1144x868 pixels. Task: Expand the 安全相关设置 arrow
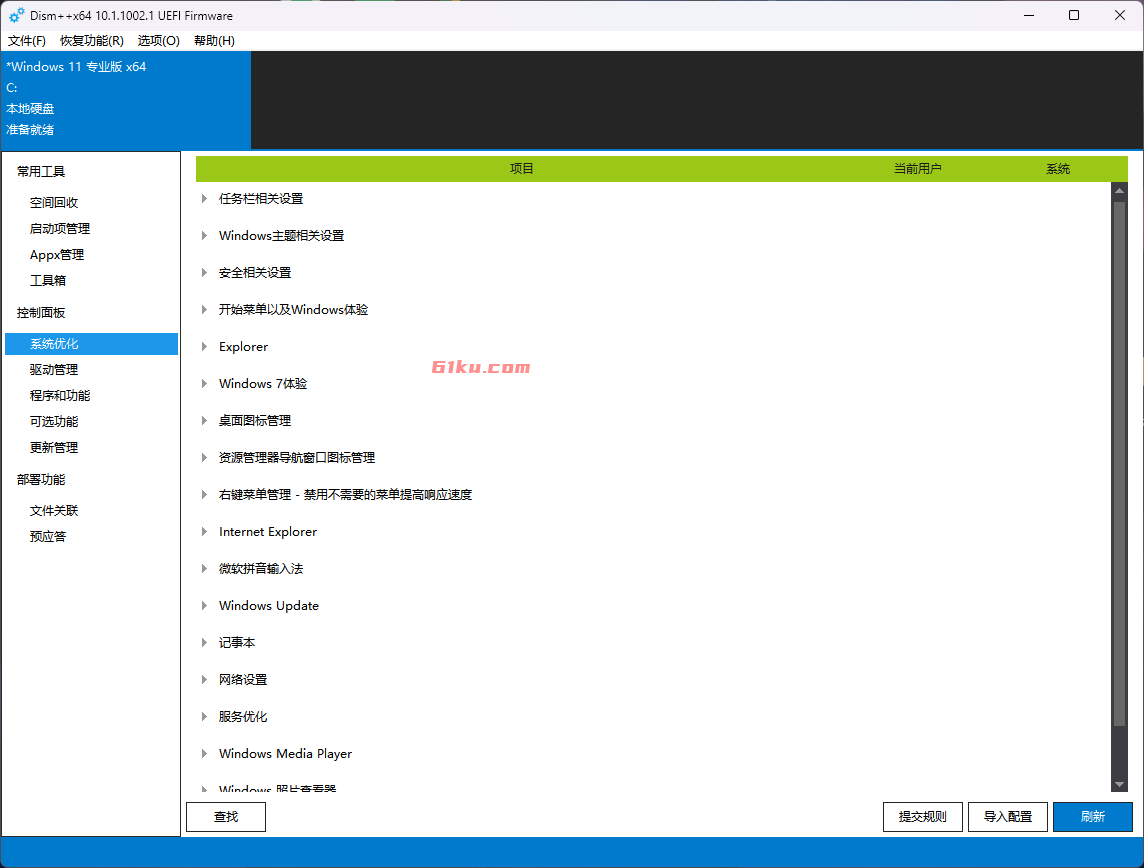(x=204, y=273)
